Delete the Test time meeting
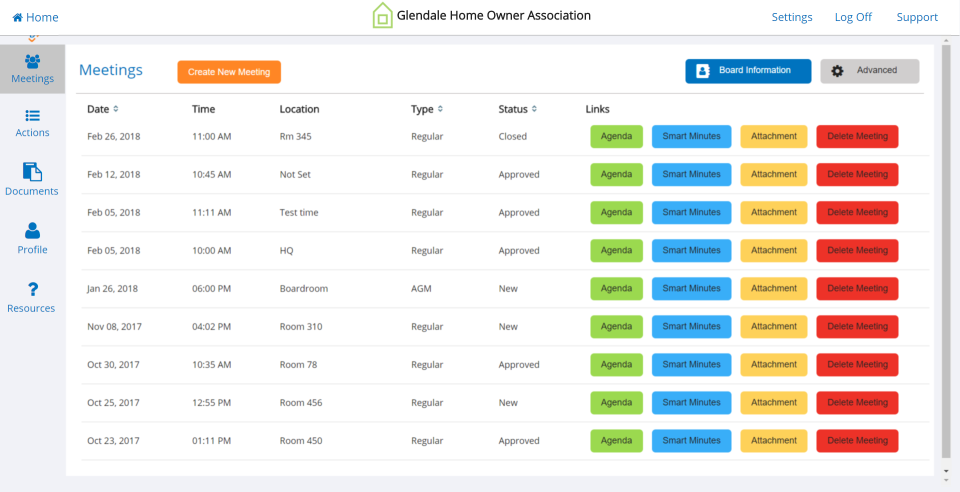960x492 pixels. pos(857,212)
